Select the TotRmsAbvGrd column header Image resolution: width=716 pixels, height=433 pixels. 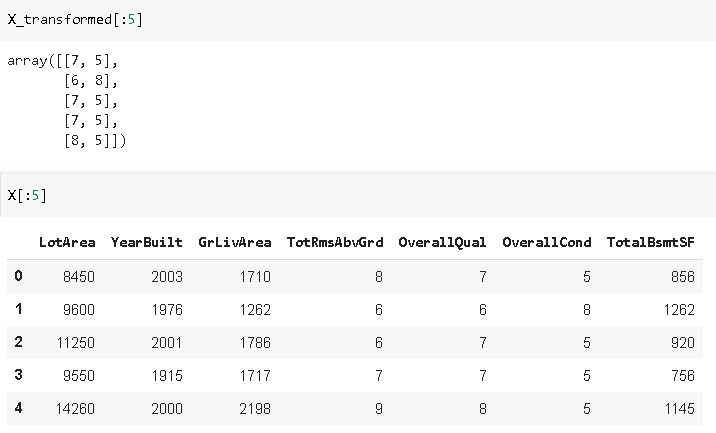335,243
